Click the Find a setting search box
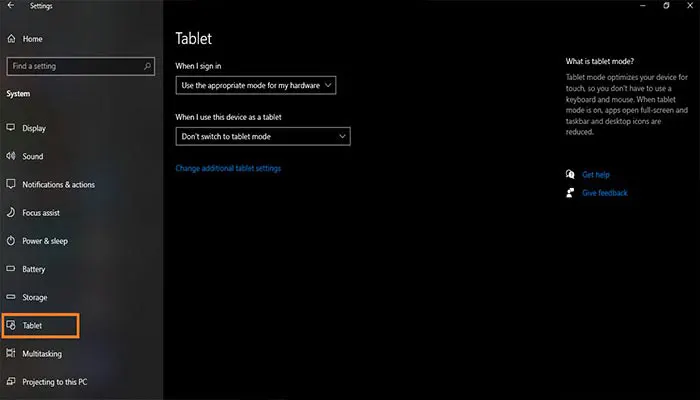 [74, 66]
